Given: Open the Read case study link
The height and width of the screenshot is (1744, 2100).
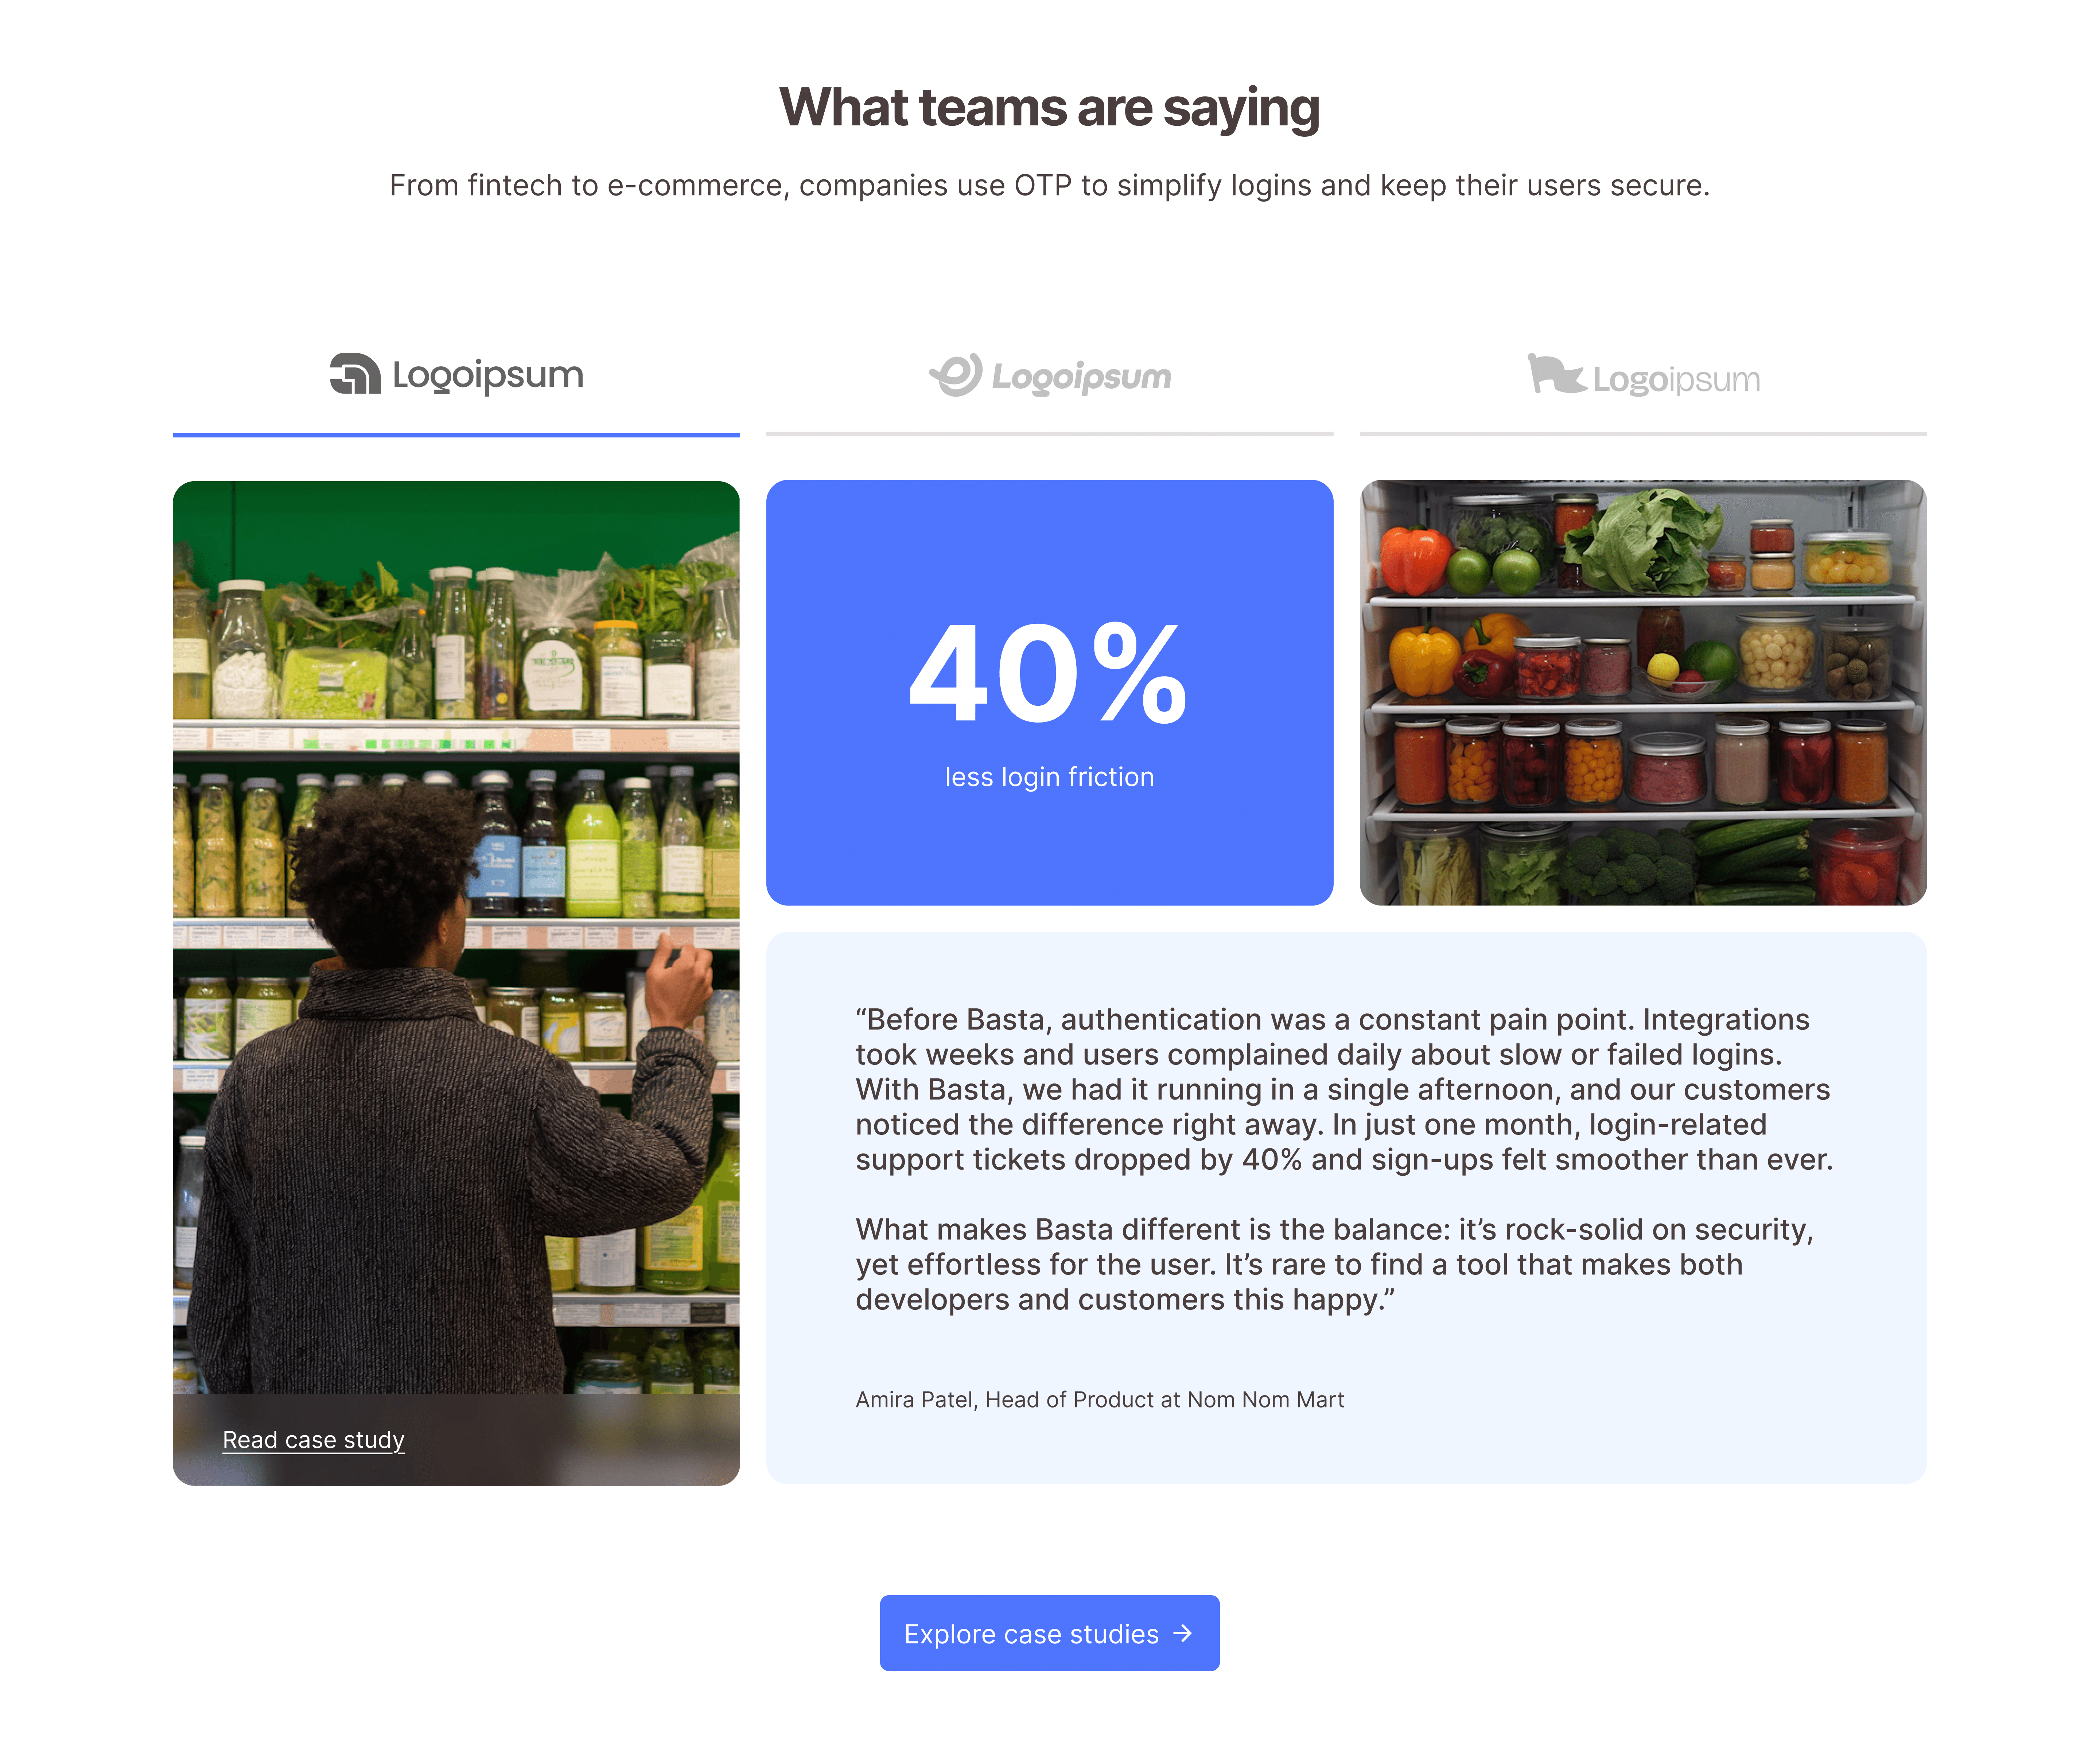Looking at the screenshot, I should (313, 1440).
